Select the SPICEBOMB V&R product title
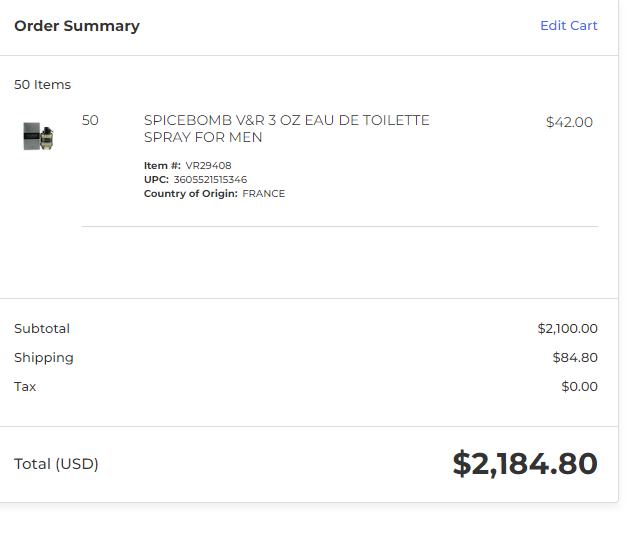639x547 pixels. coord(286,129)
